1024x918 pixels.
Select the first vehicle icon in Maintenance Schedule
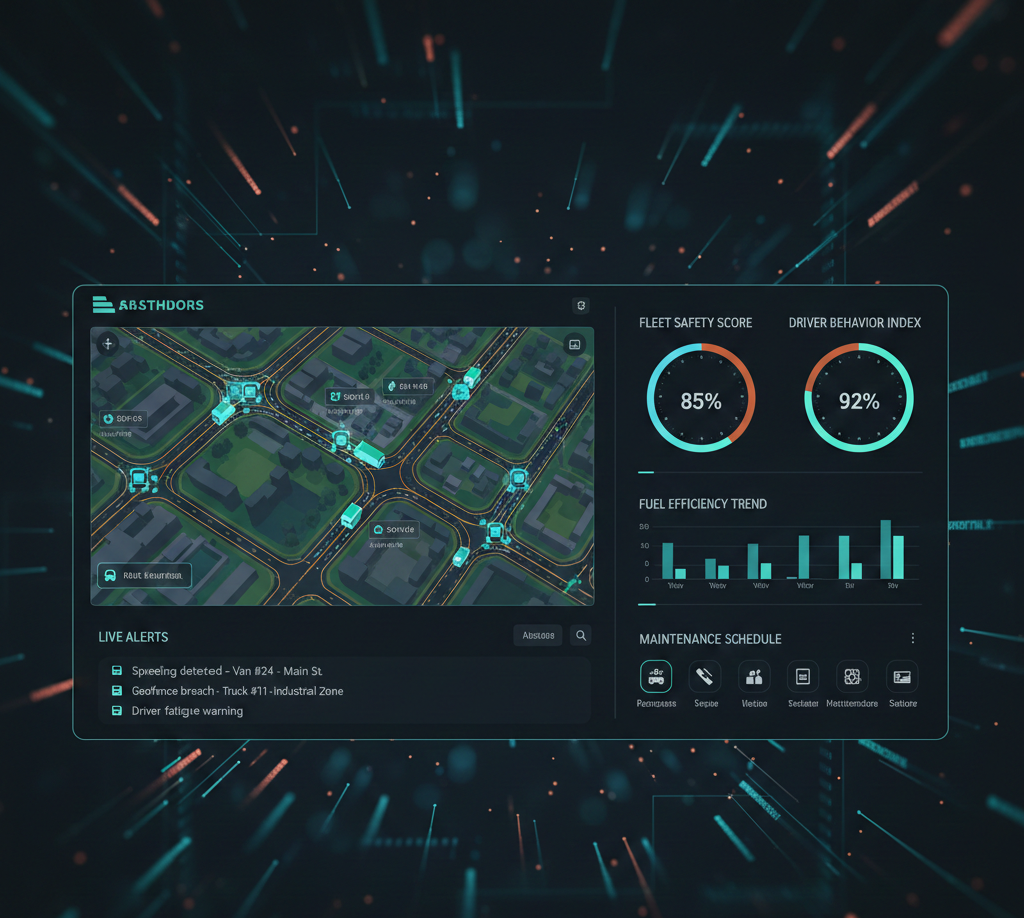point(656,677)
